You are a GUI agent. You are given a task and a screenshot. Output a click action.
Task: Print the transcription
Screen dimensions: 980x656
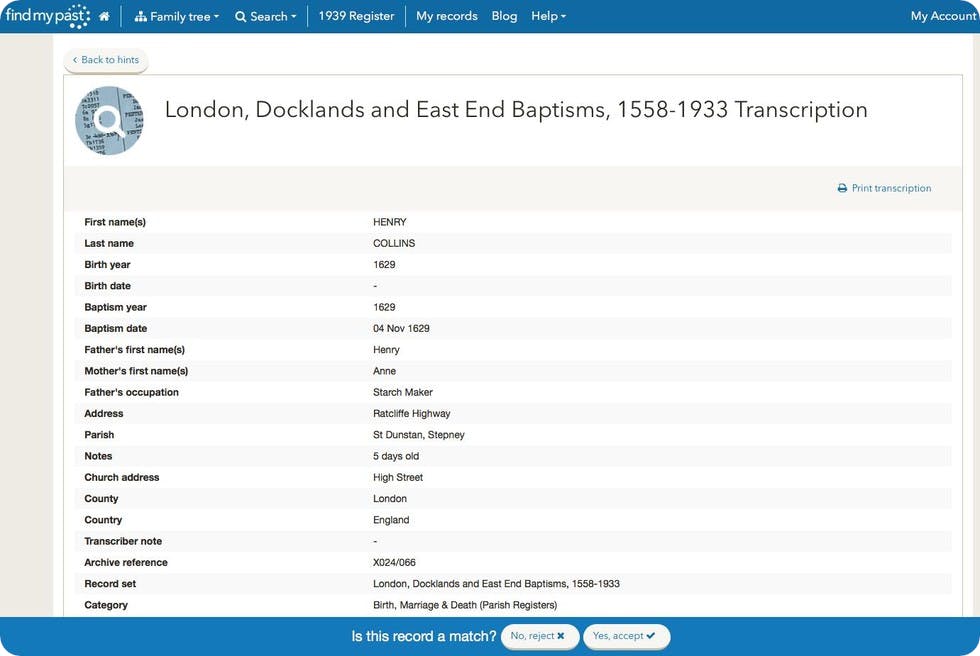[x=884, y=188]
